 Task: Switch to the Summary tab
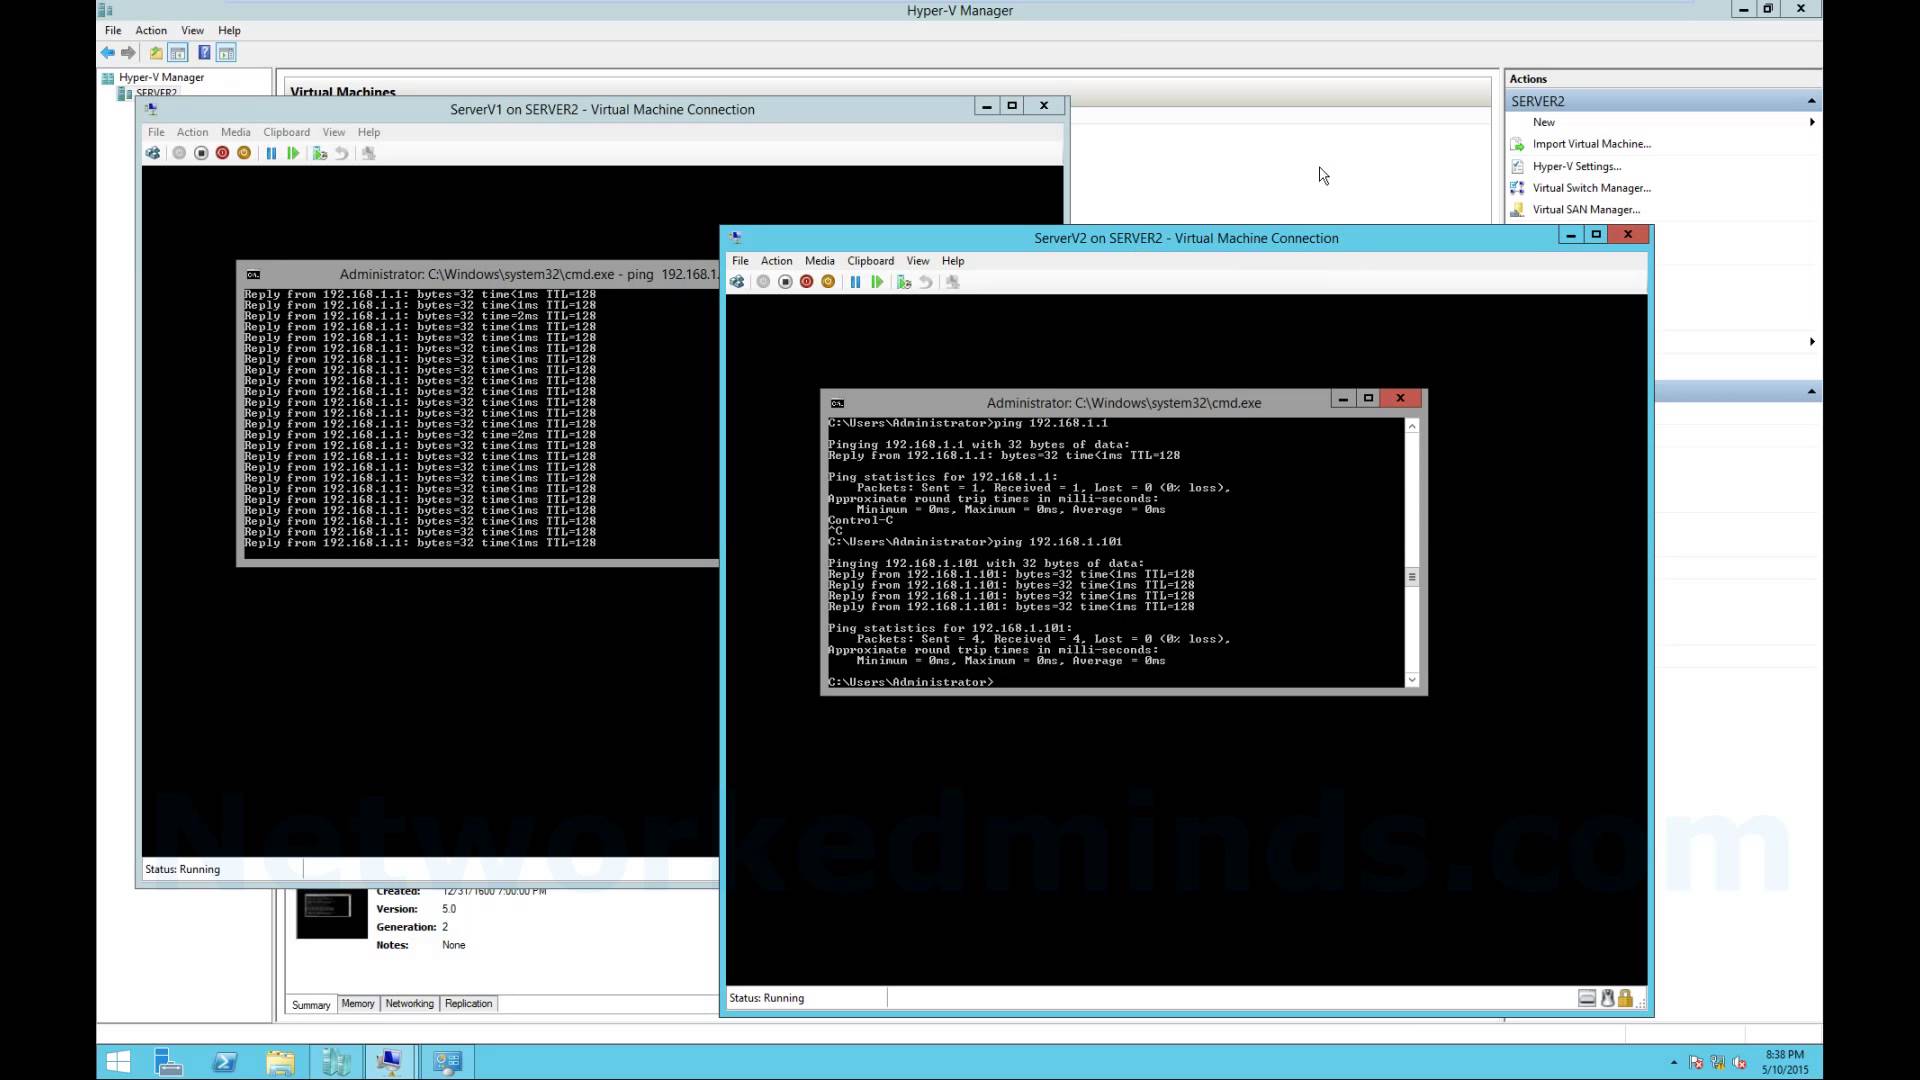pyautogui.click(x=311, y=1005)
